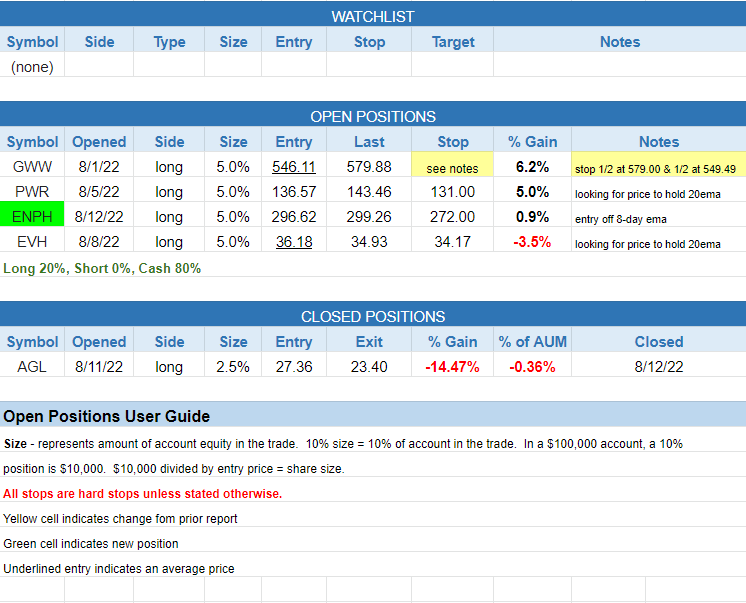Select AGL % of AUM -0.36%
Image resolution: width=746 pixels, height=603 pixels.
pyautogui.click(x=532, y=366)
